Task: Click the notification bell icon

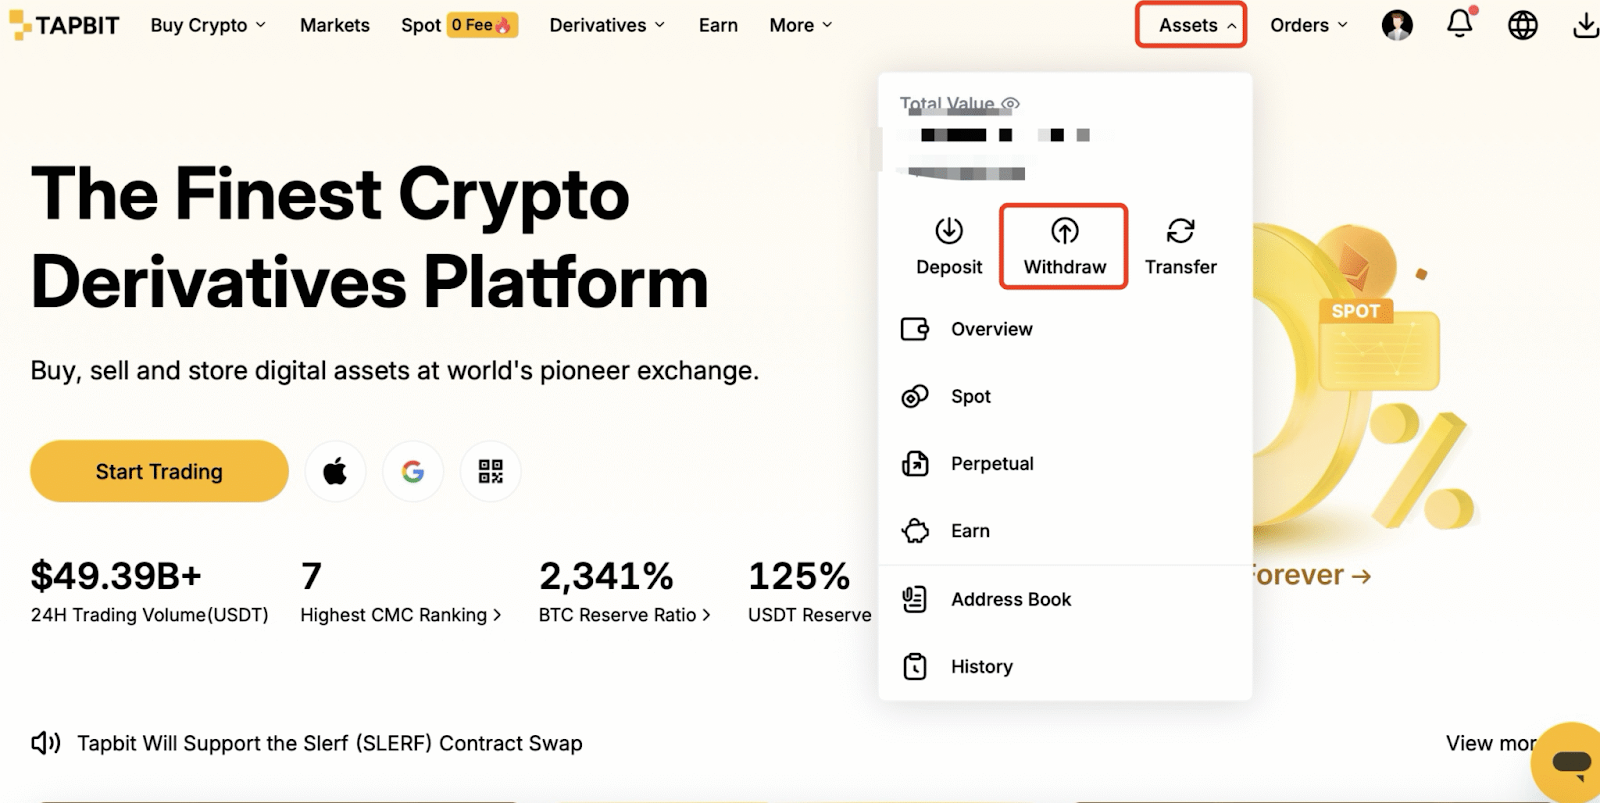Action: tap(1459, 24)
